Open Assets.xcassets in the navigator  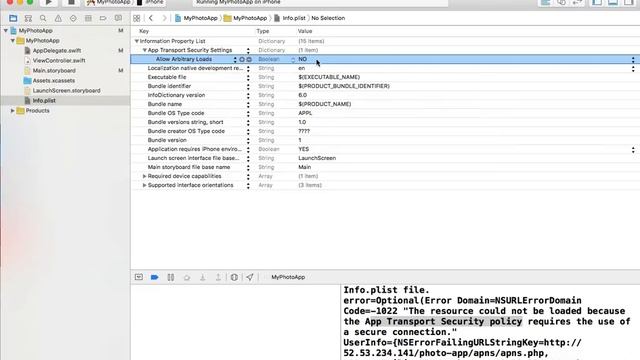coord(53,81)
